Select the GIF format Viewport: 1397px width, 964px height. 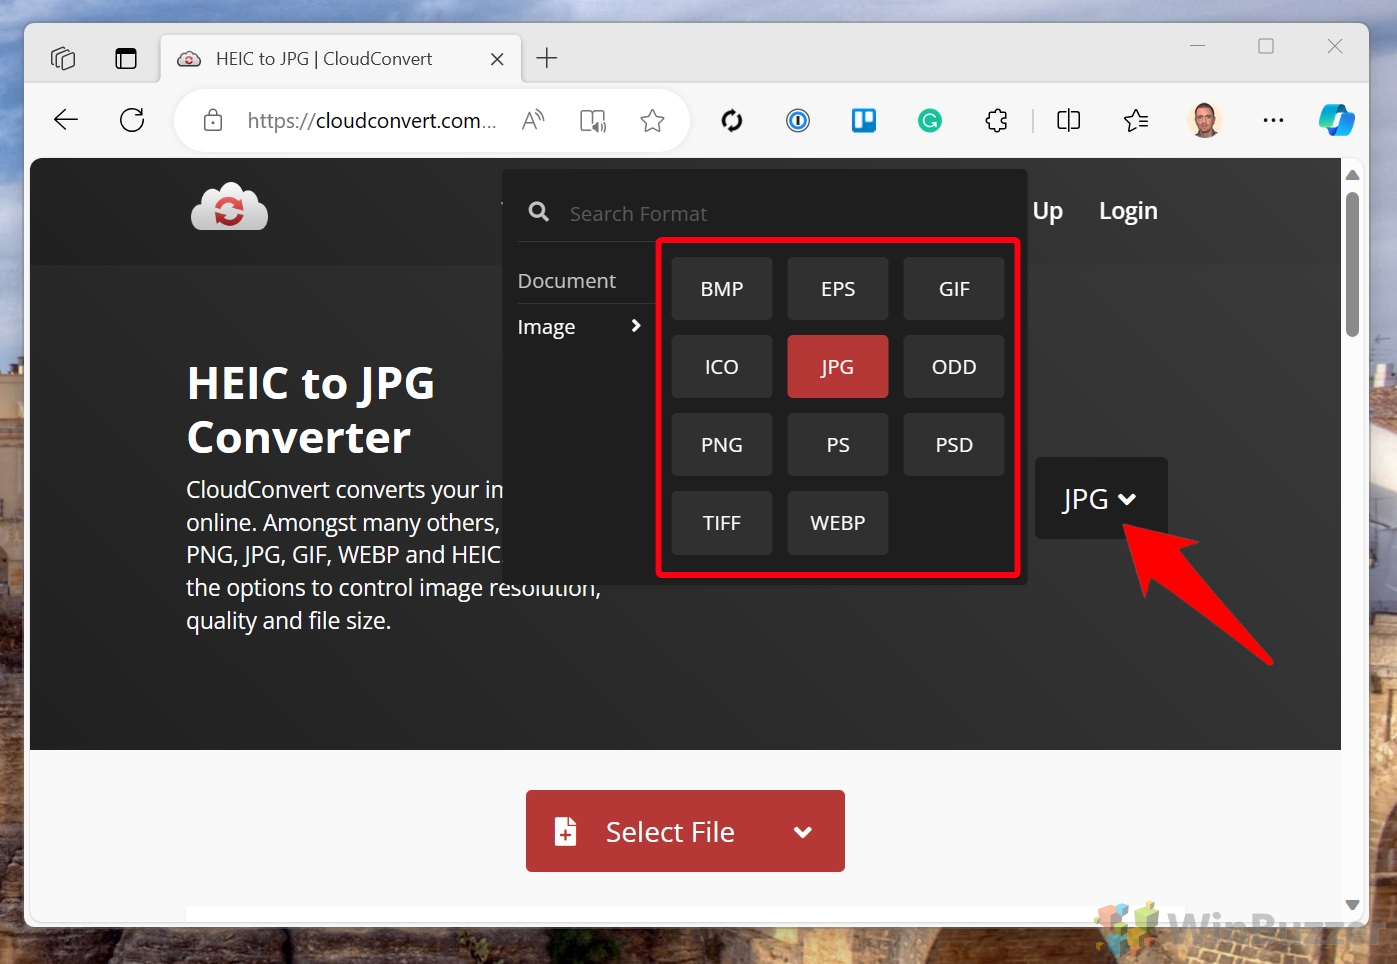coord(954,289)
